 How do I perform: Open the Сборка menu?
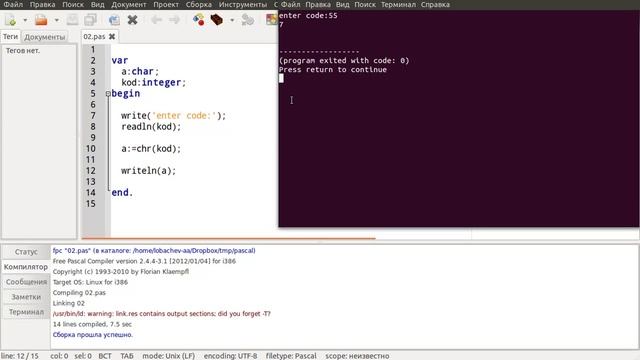coord(199,4)
